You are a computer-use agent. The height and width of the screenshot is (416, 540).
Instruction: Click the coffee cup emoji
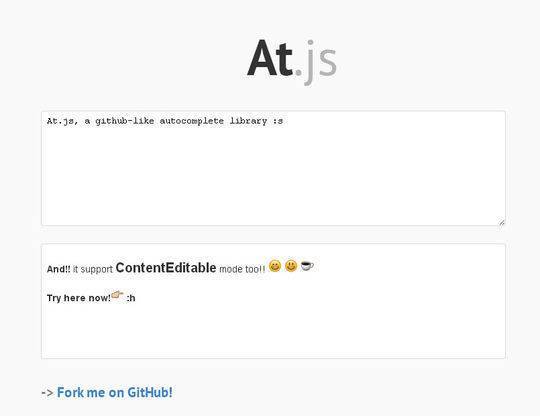click(307, 266)
